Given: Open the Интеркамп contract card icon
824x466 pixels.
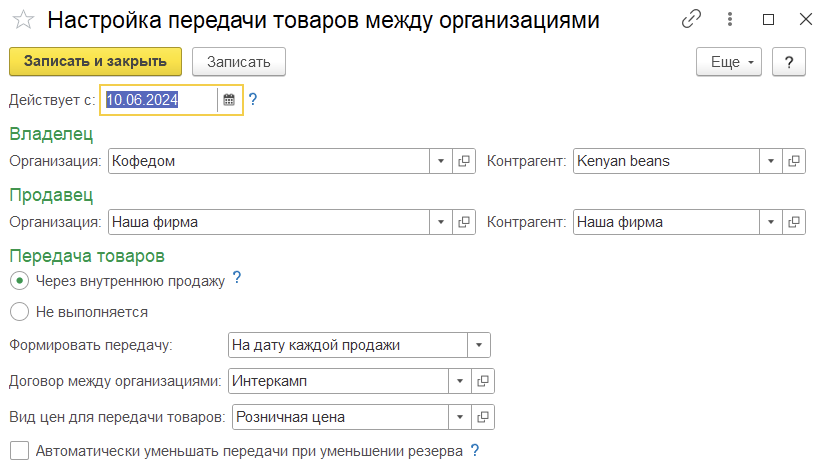Looking at the screenshot, I should pos(482,381).
